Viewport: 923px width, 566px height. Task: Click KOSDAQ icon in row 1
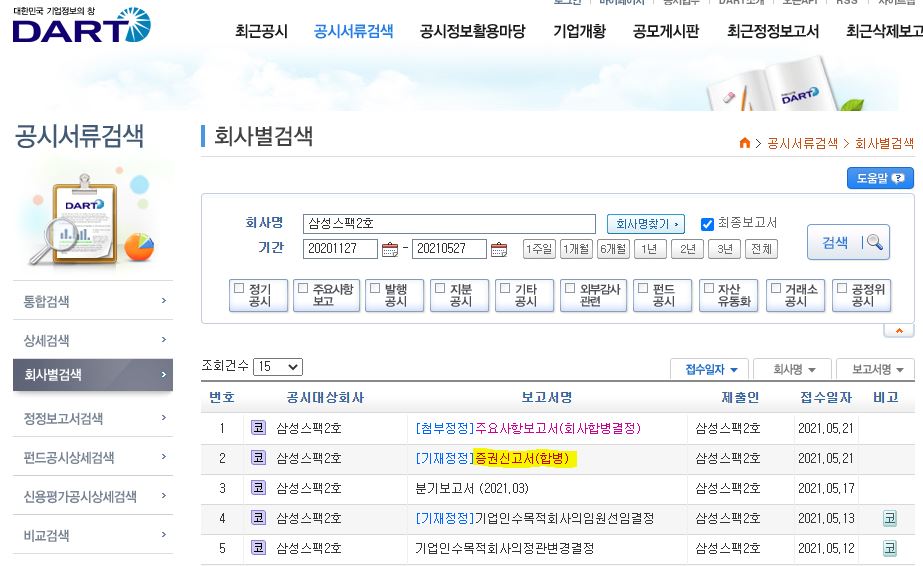(x=258, y=428)
